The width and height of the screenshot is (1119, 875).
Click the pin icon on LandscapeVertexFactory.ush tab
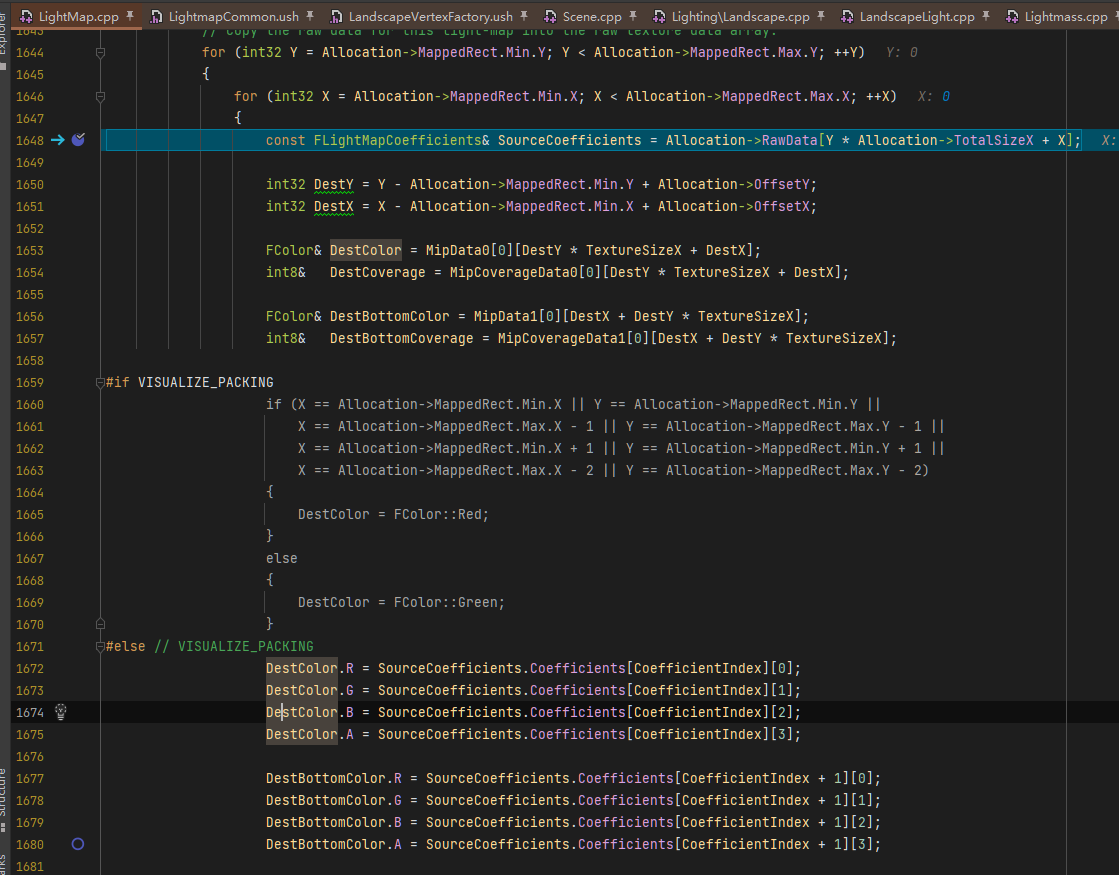524,15
